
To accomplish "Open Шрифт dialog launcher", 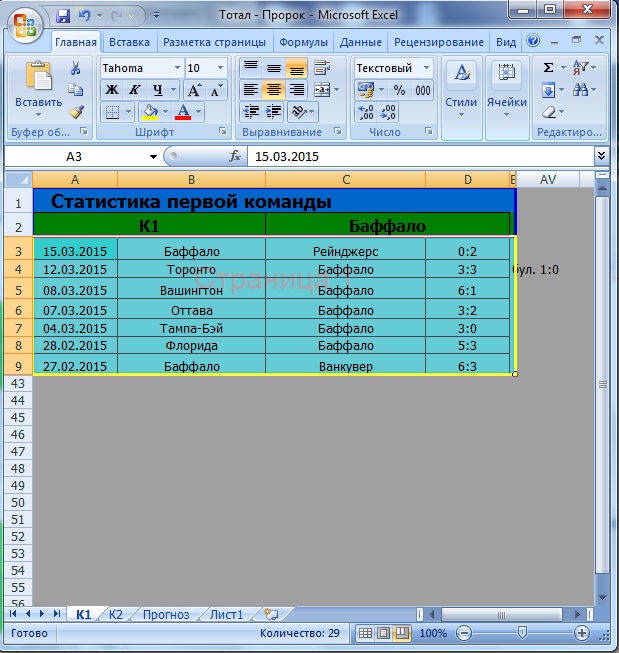I will [223, 132].
